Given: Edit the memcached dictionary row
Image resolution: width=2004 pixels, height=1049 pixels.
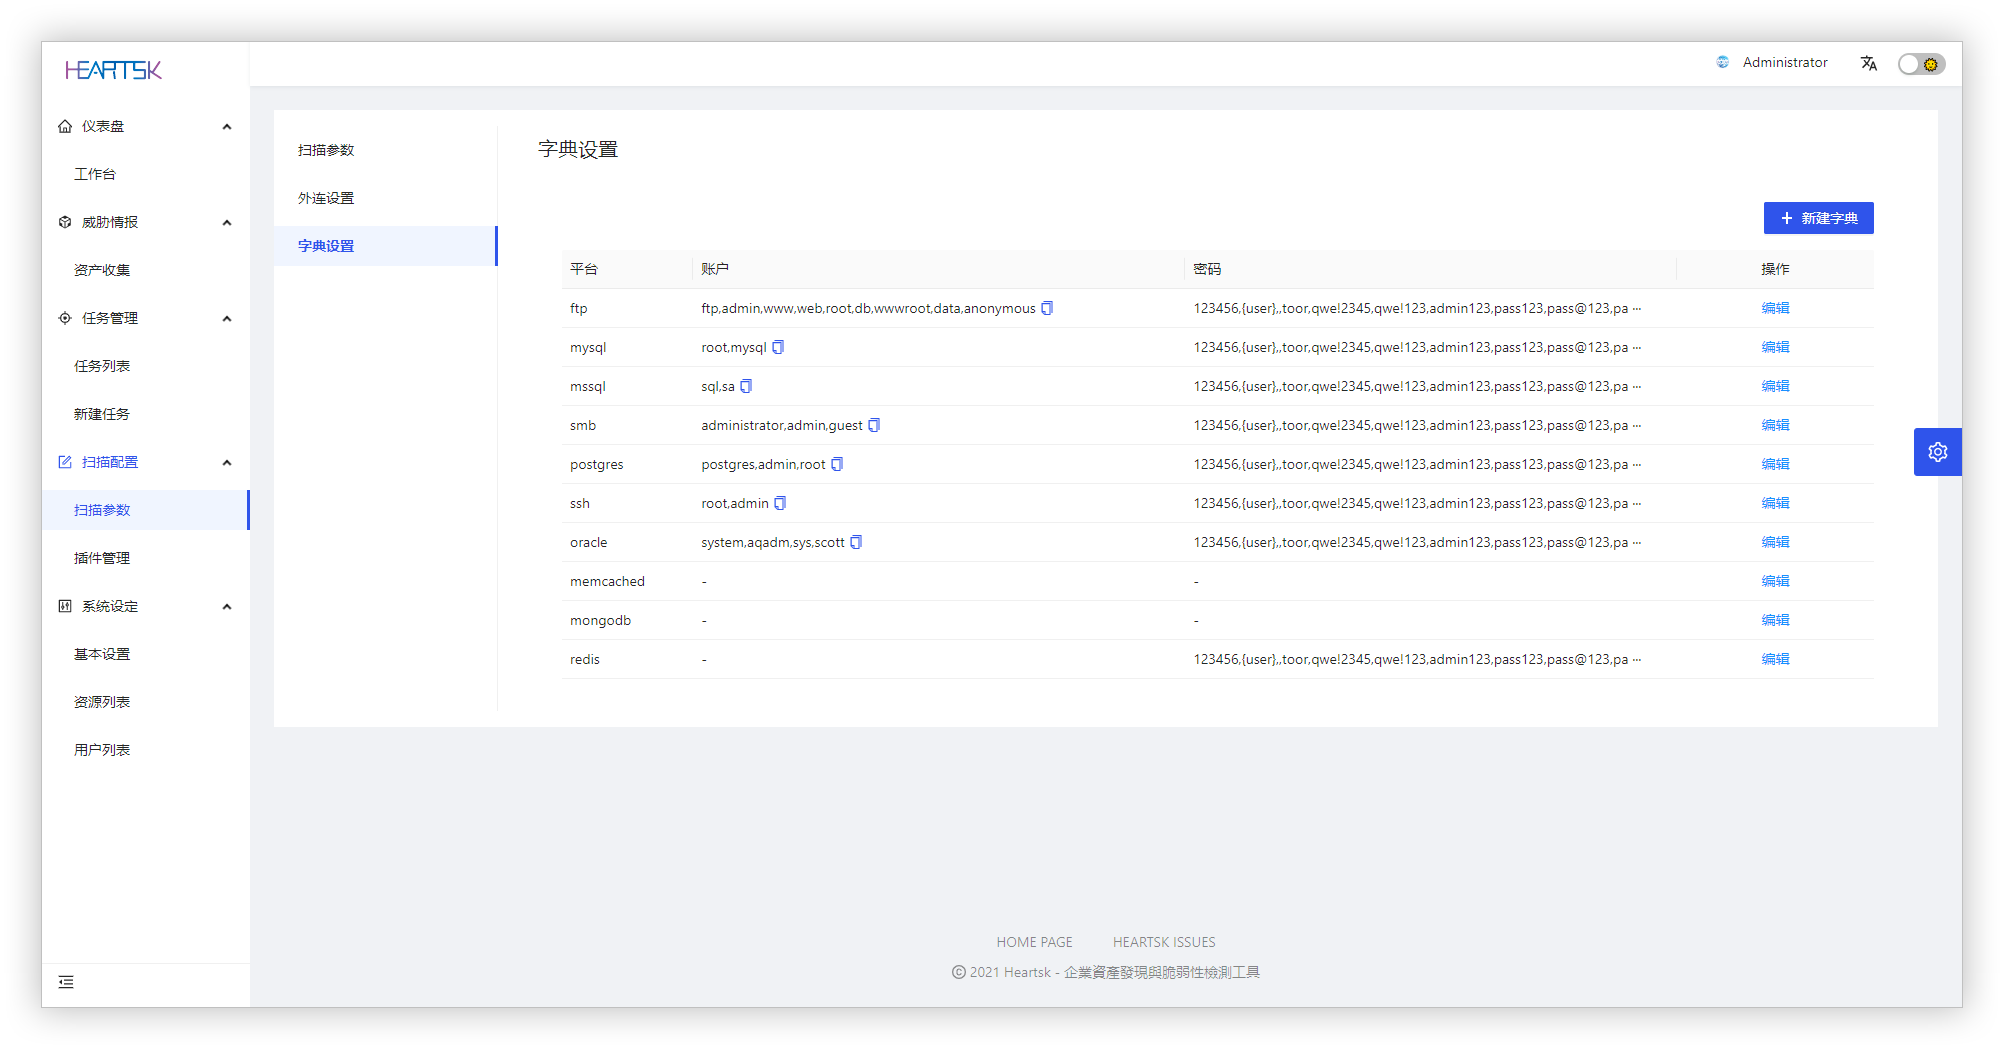Looking at the screenshot, I should (1775, 581).
